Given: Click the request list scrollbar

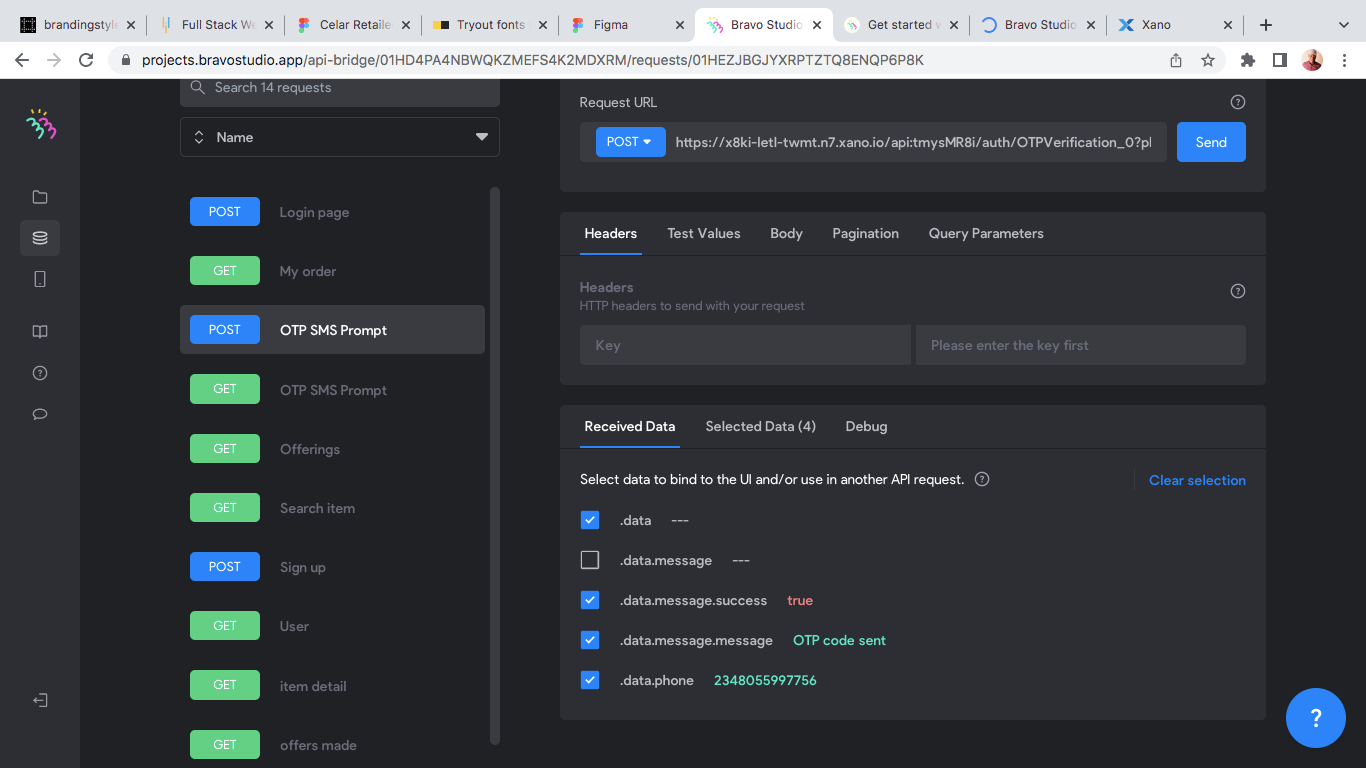Looking at the screenshot, I should (x=494, y=465).
